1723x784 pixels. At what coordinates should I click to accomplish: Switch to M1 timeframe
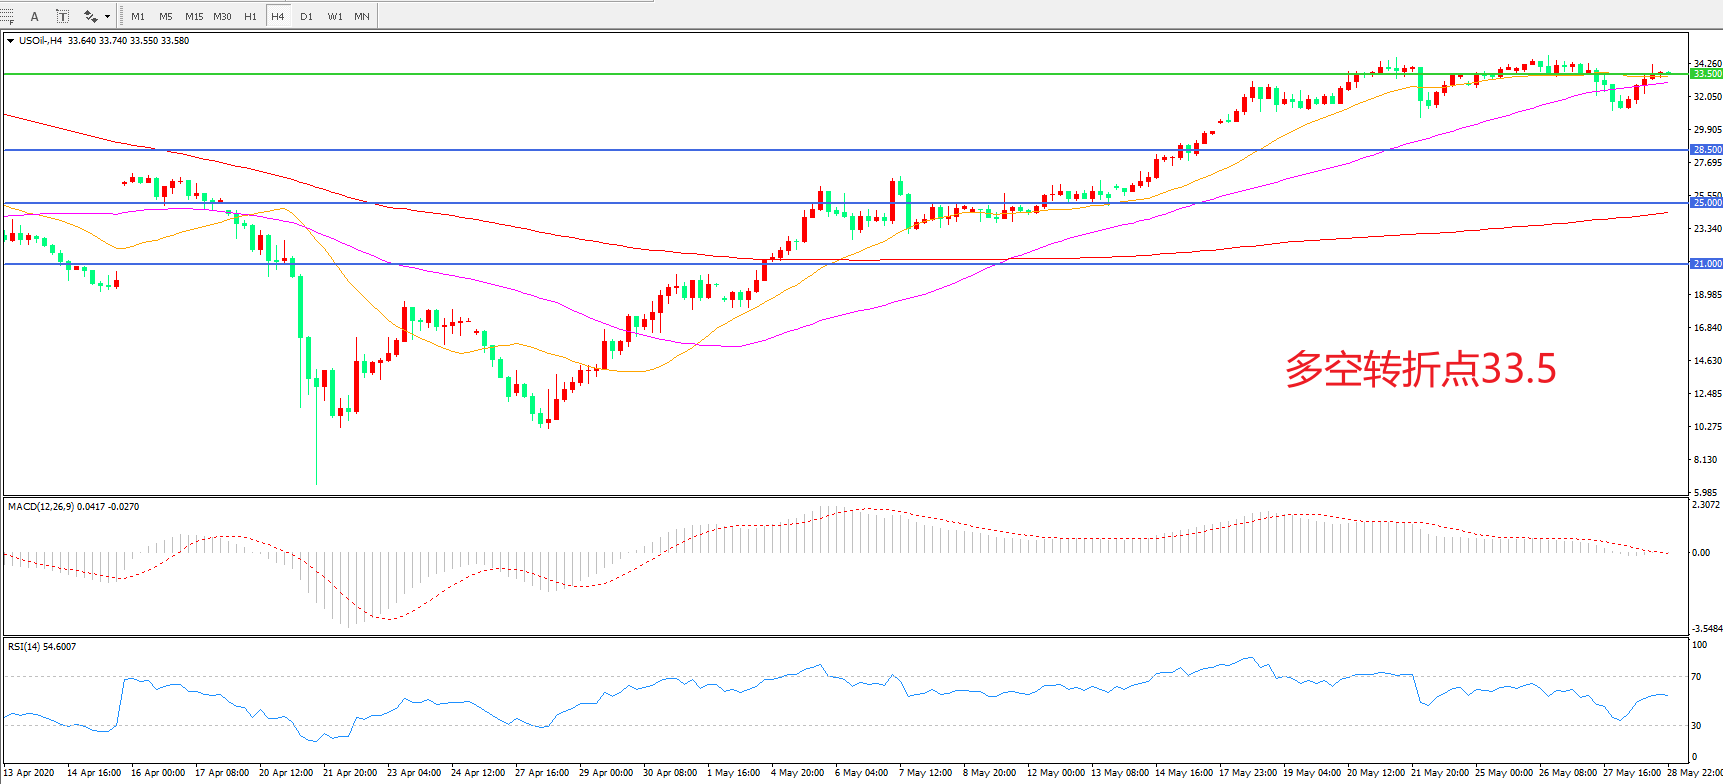point(138,16)
